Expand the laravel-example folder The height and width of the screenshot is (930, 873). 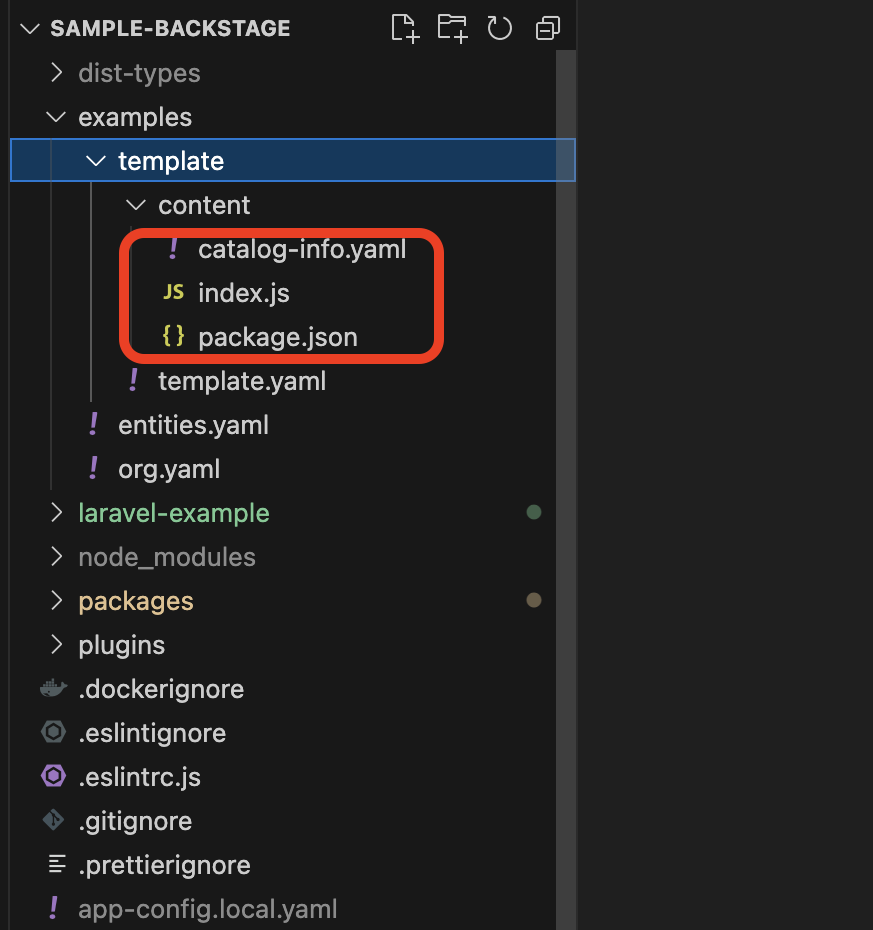(56, 513)
